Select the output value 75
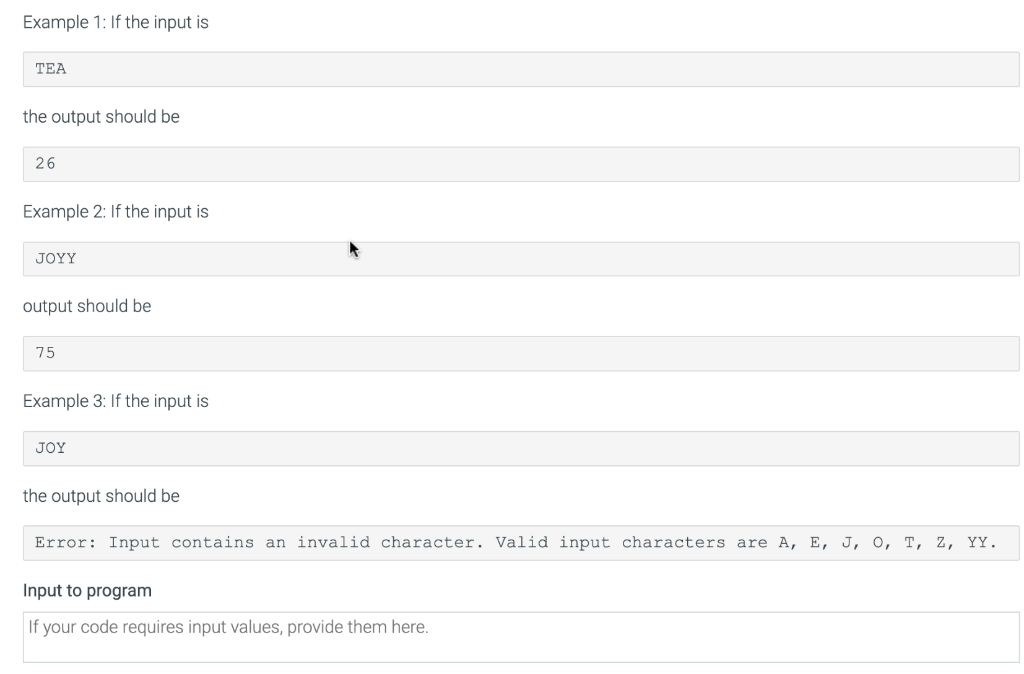 [x=45, y=353]
